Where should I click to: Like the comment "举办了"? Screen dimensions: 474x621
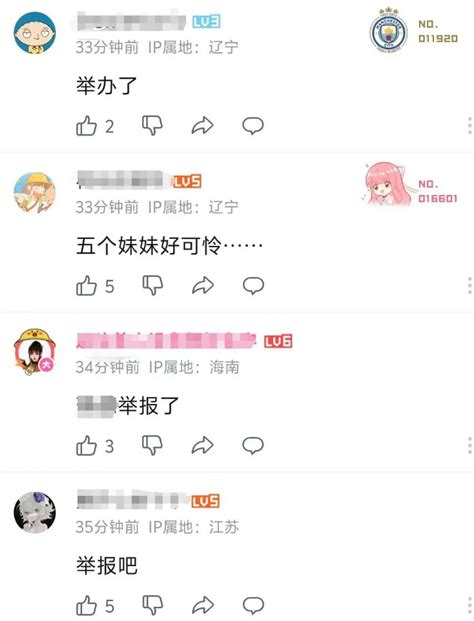tap(86, 126)
